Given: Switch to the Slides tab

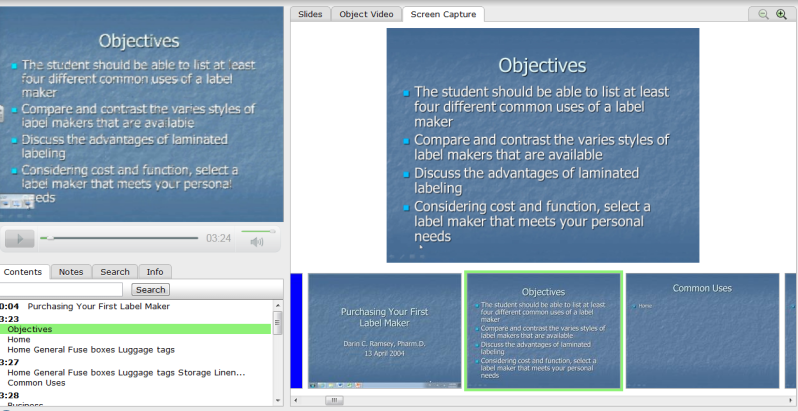Looking at the screenshot, I should coord(310,14).
